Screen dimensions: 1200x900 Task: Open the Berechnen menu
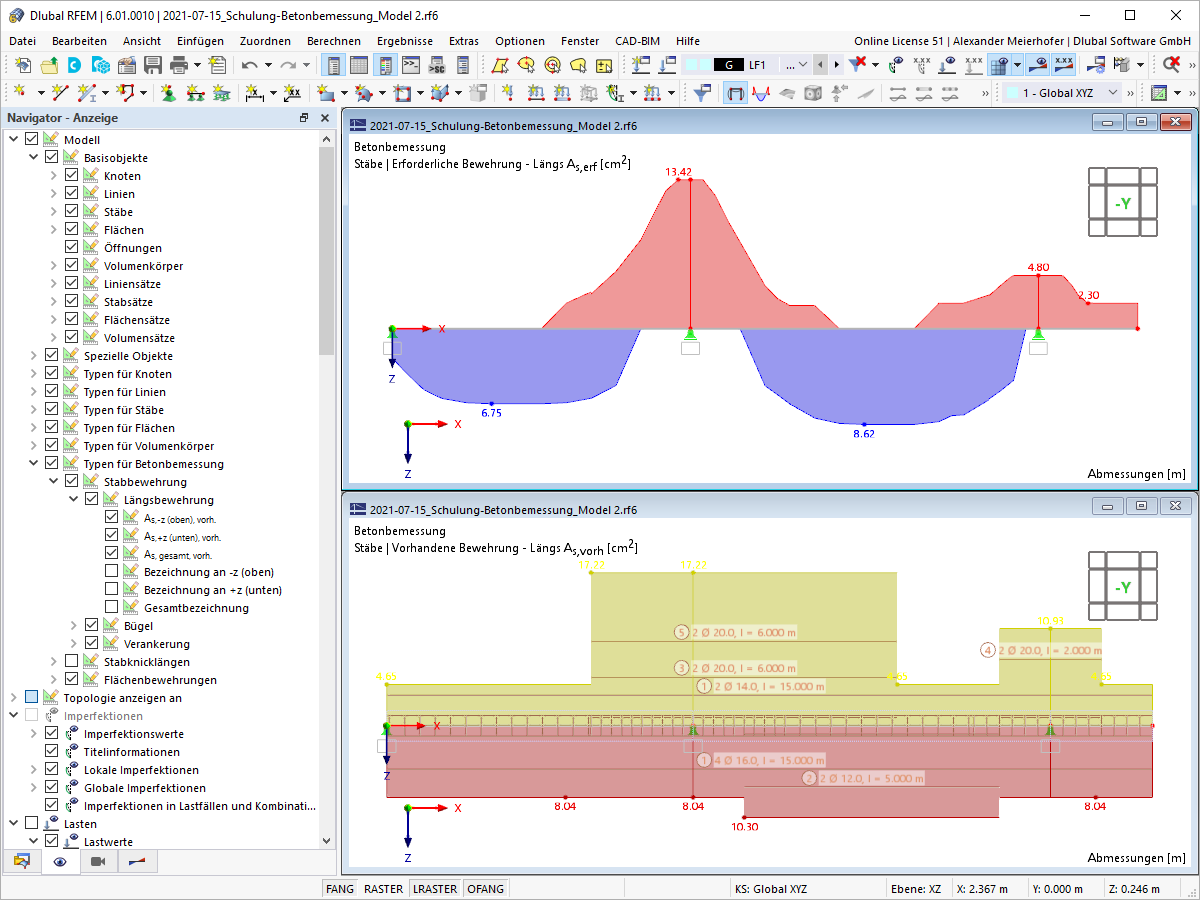pyautogui.click(x=334, y=41)
